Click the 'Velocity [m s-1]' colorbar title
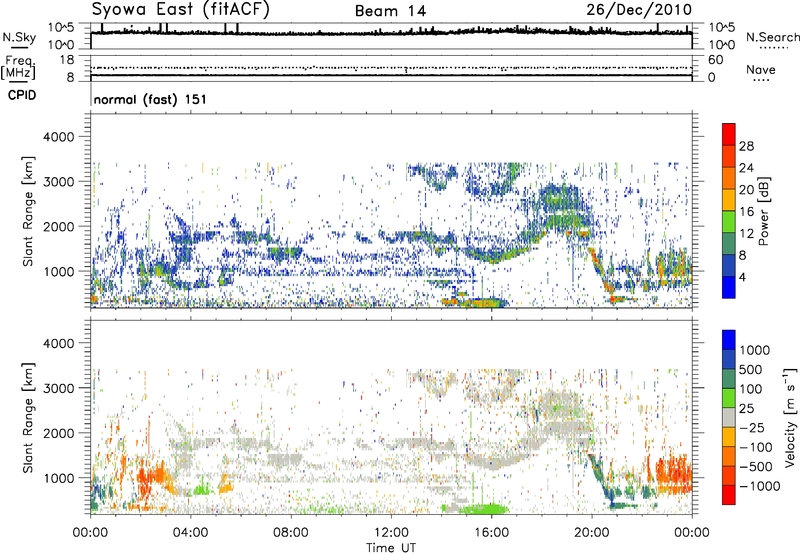The width and height of the screenshot is (800, 554). coord(790,417)
